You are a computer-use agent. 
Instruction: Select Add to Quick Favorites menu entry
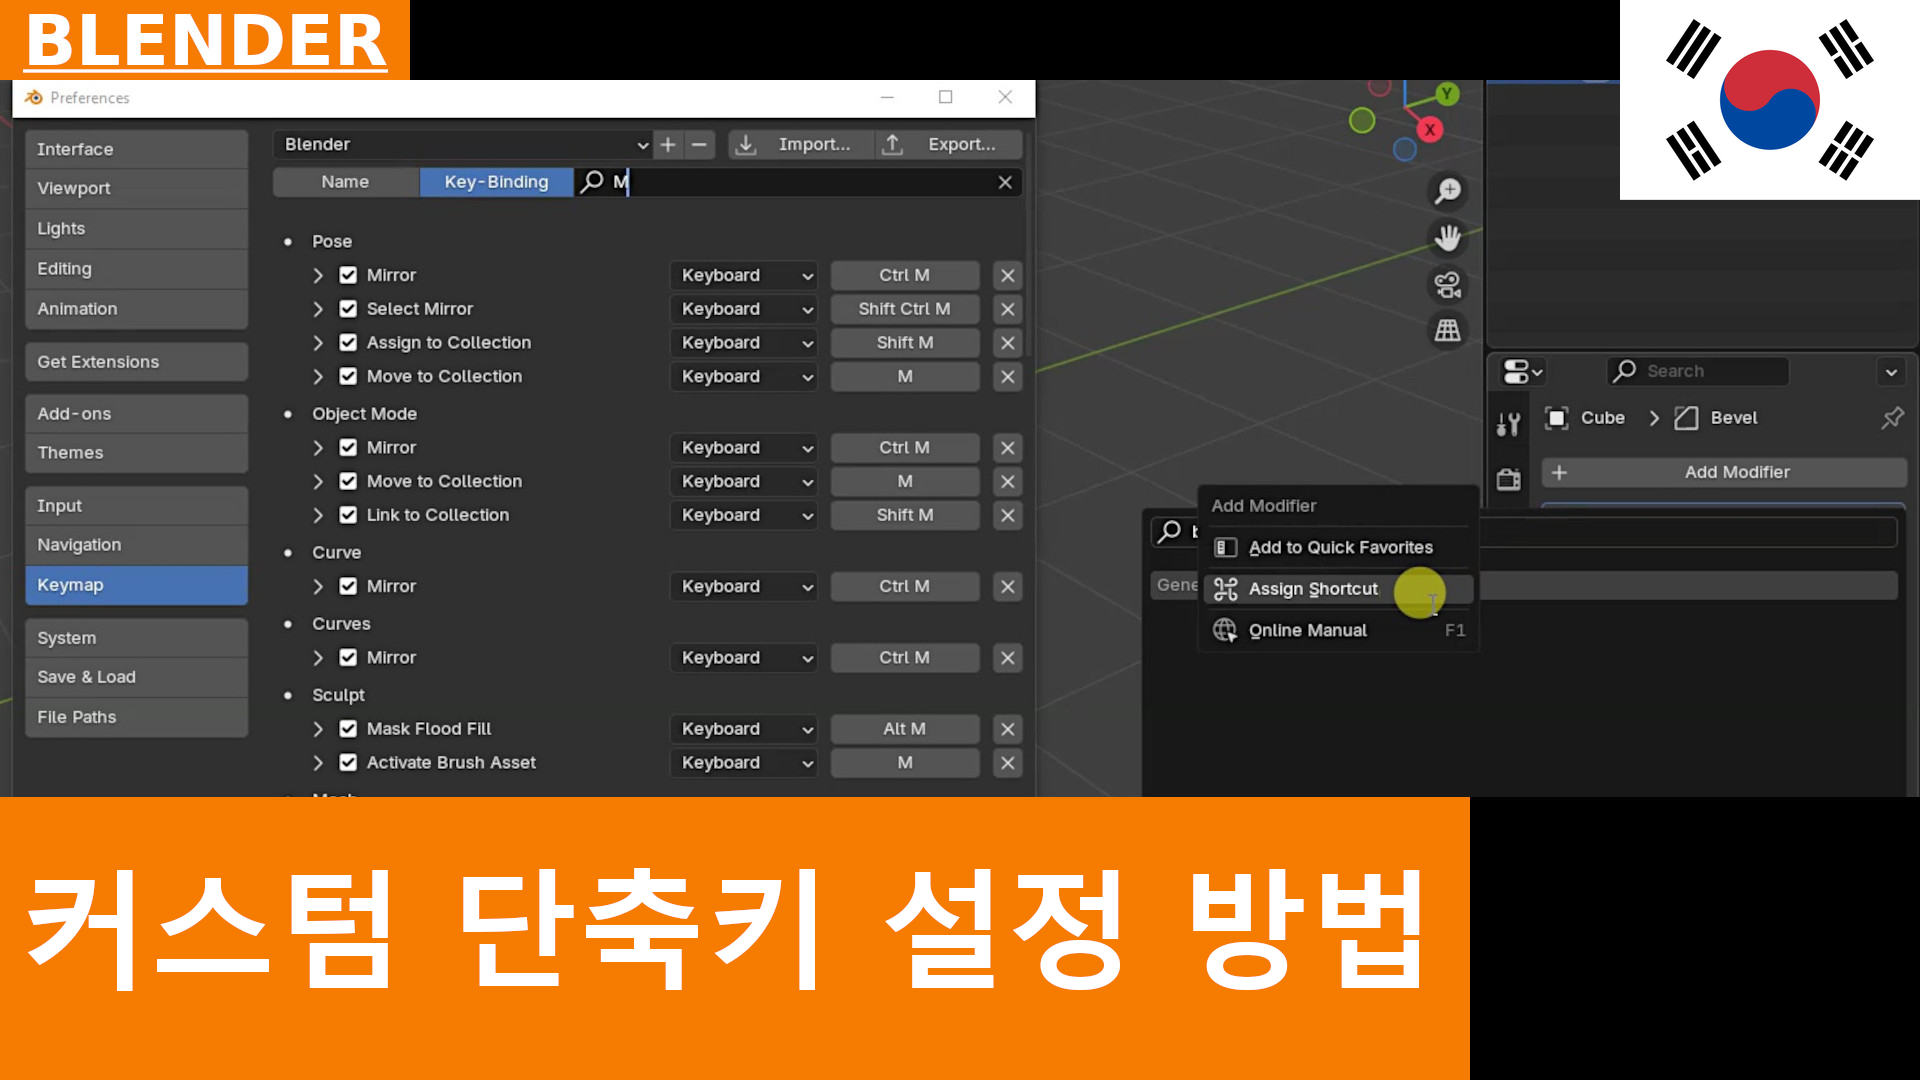1339,548
